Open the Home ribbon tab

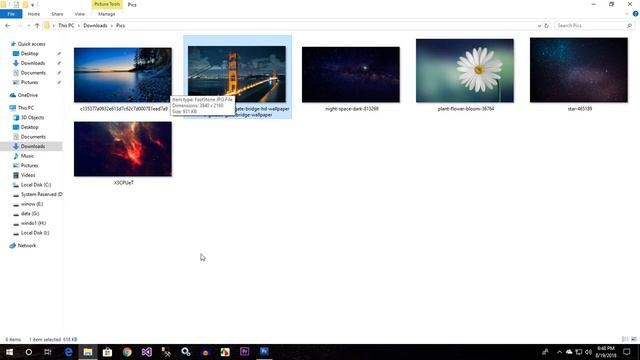point(34,14)
